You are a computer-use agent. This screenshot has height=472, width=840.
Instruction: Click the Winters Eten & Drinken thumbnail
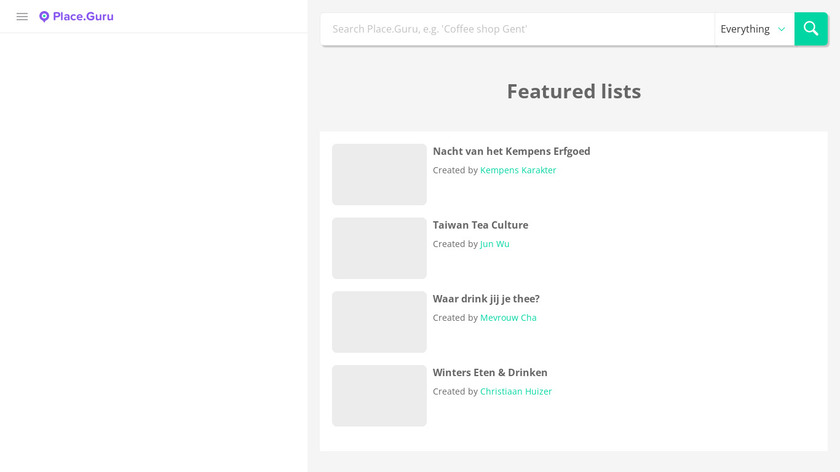[x=379, y=396]
